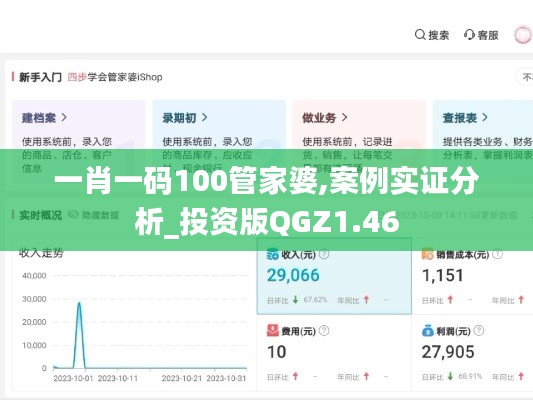Open 客服 customer service link
Image resolution: width=533 pixels, height=400 pixels.
(x=488, y=35)
